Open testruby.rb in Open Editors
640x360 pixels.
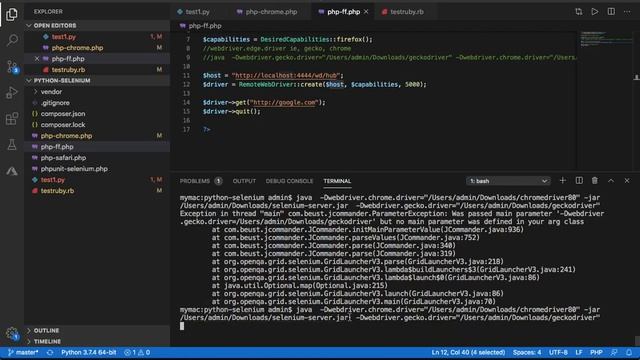click(x=97, y=70)
